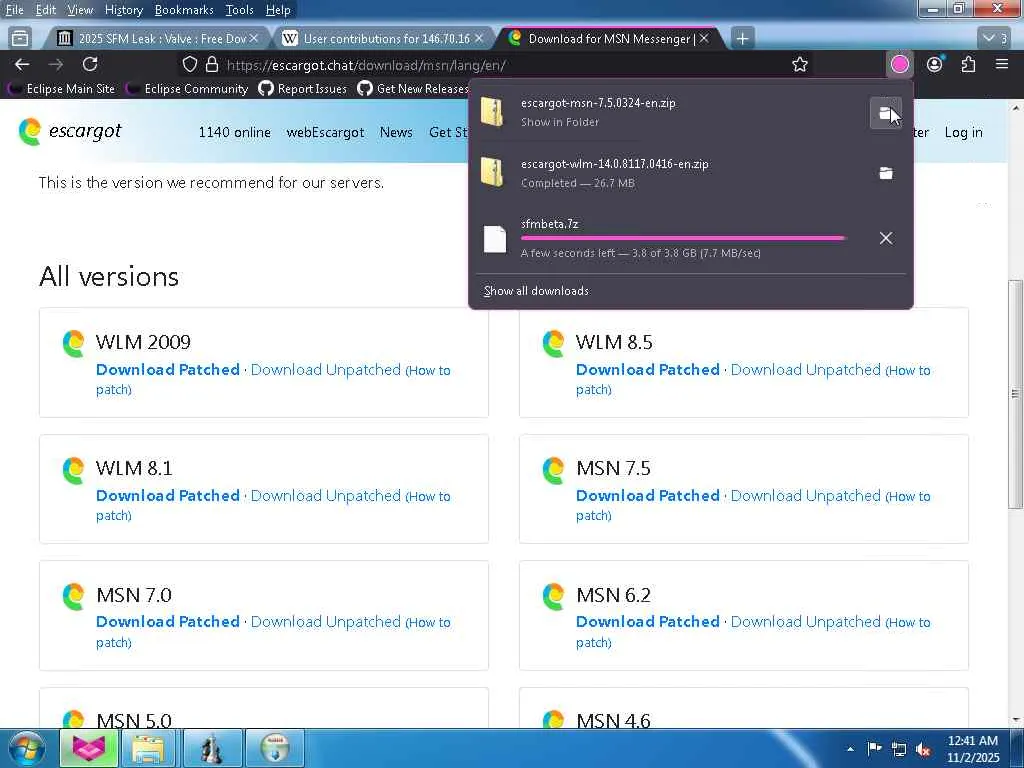Show escargot-msn-7.5.0324-en.zip in folder icon
Image resolution: width=1024 pixels, height=768 pixels.
coord(886,114)
